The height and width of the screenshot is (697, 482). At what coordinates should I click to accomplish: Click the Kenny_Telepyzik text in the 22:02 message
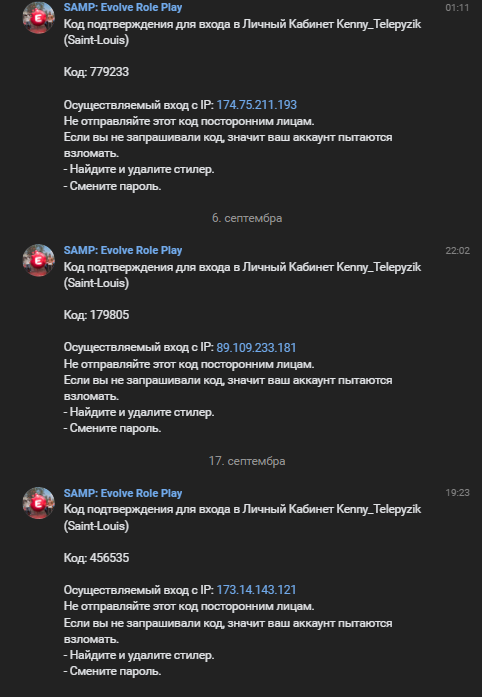click(x=378, y=267)
